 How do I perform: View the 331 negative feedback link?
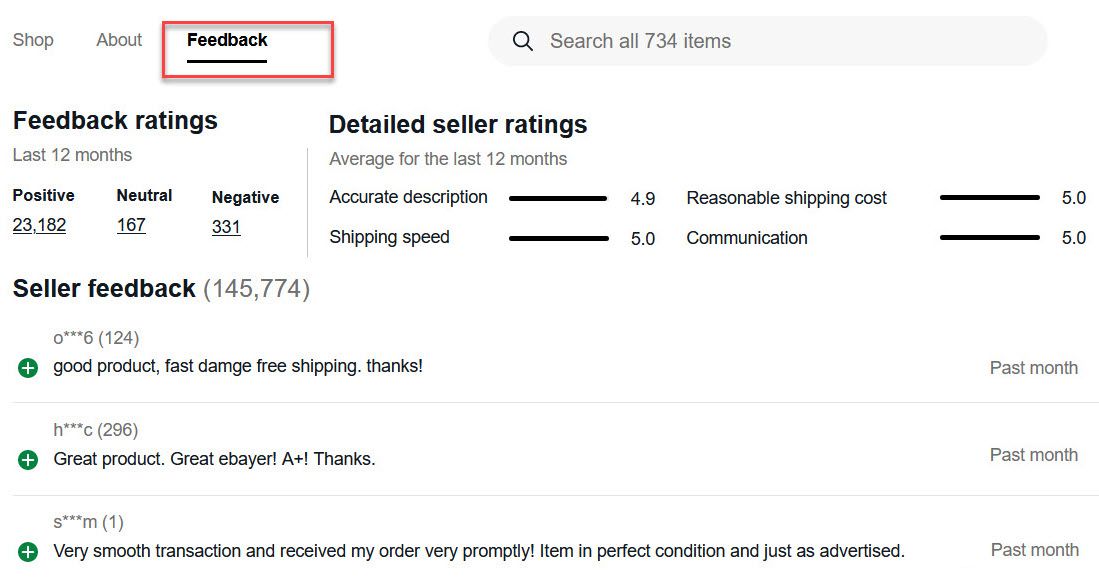click(x=226, y=227)
